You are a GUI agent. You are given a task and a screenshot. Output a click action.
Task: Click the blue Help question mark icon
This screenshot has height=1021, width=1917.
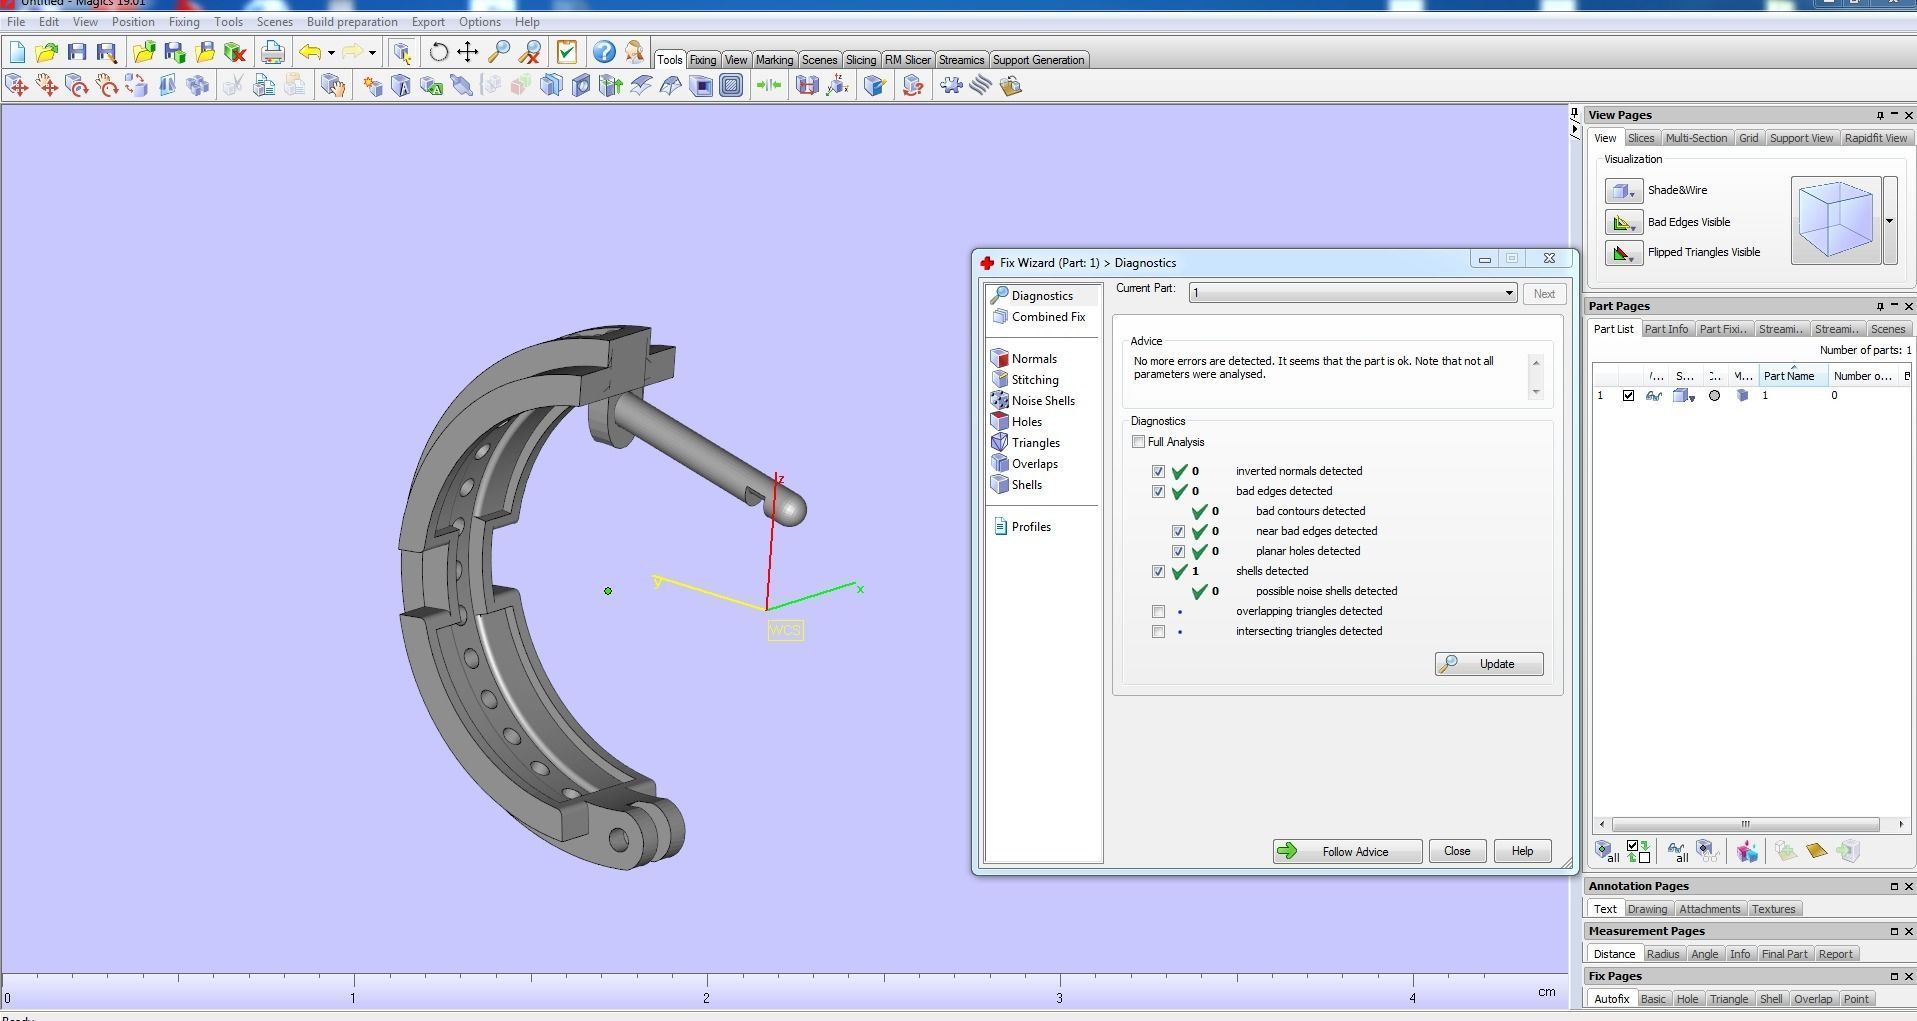[x=604, y=52]
